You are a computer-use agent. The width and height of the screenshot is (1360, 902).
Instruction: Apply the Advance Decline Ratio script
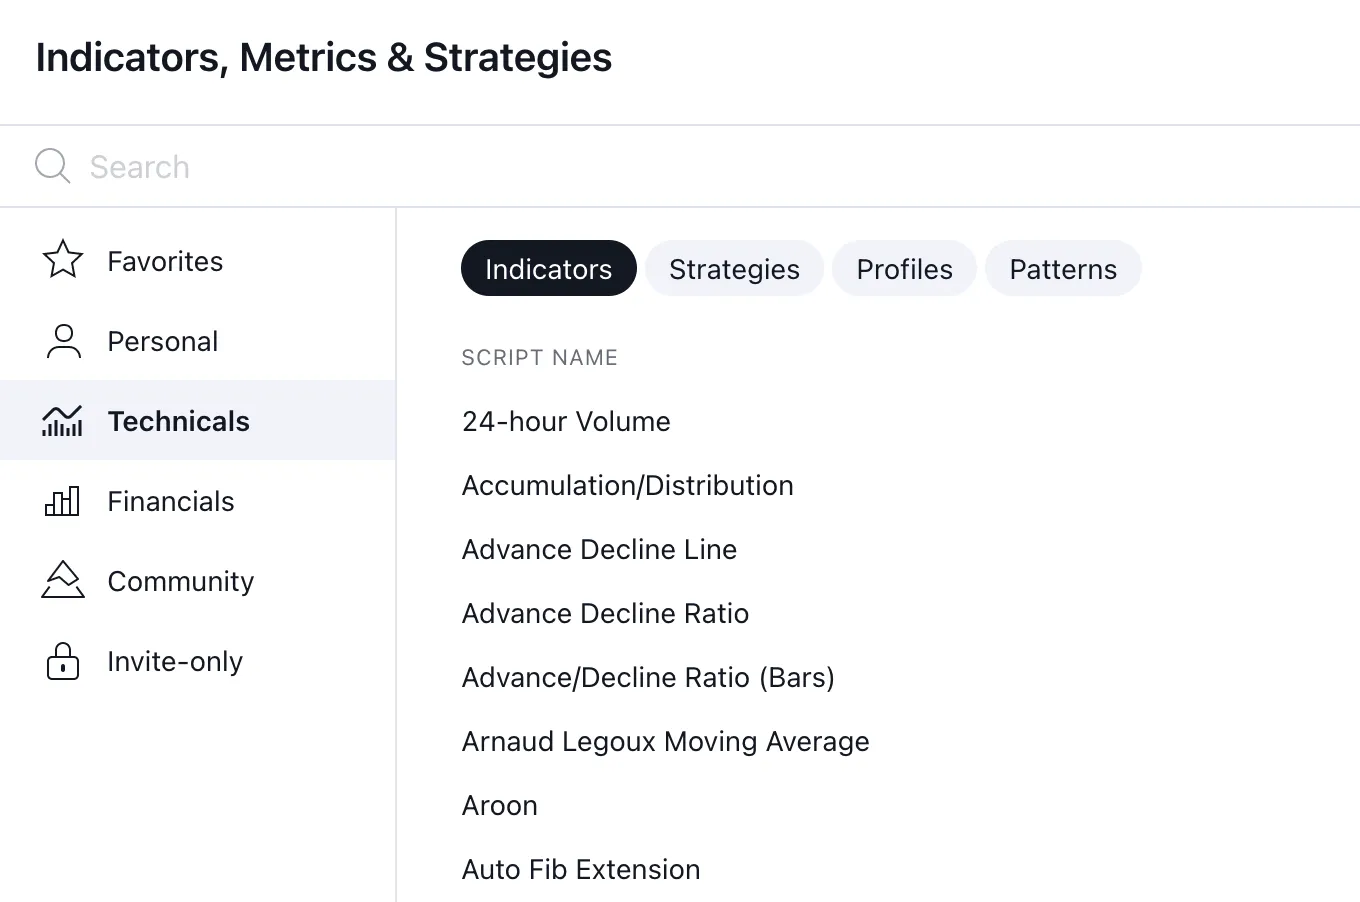coord(605,613)
